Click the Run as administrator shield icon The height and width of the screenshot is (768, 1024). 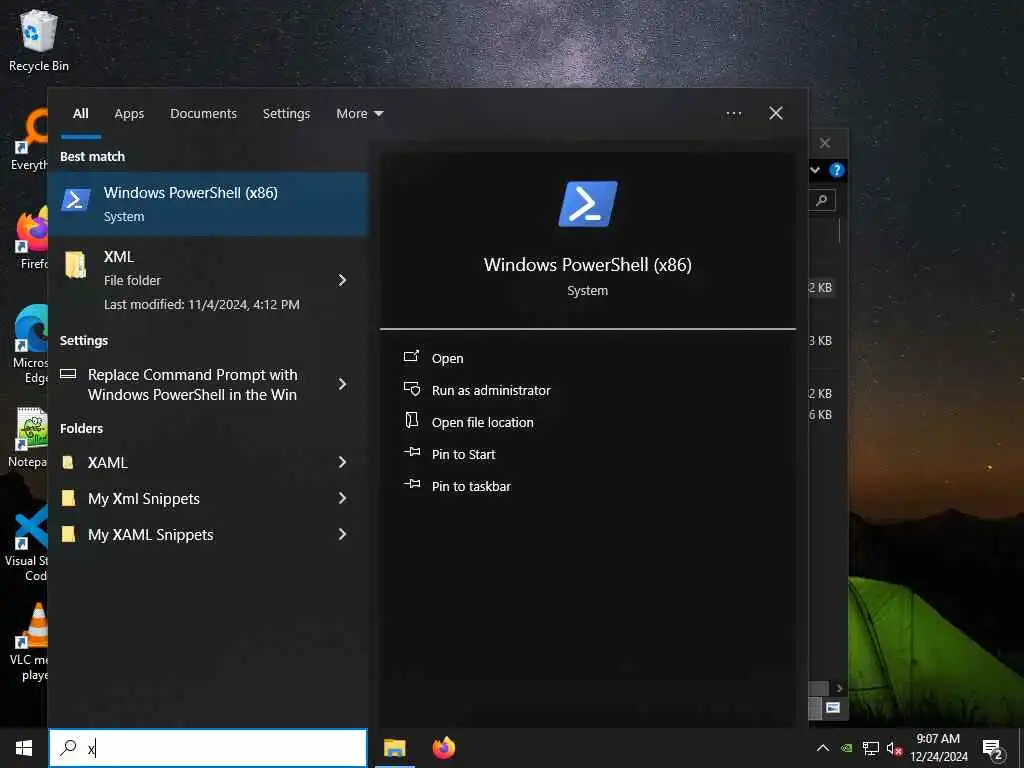point(411,389)
